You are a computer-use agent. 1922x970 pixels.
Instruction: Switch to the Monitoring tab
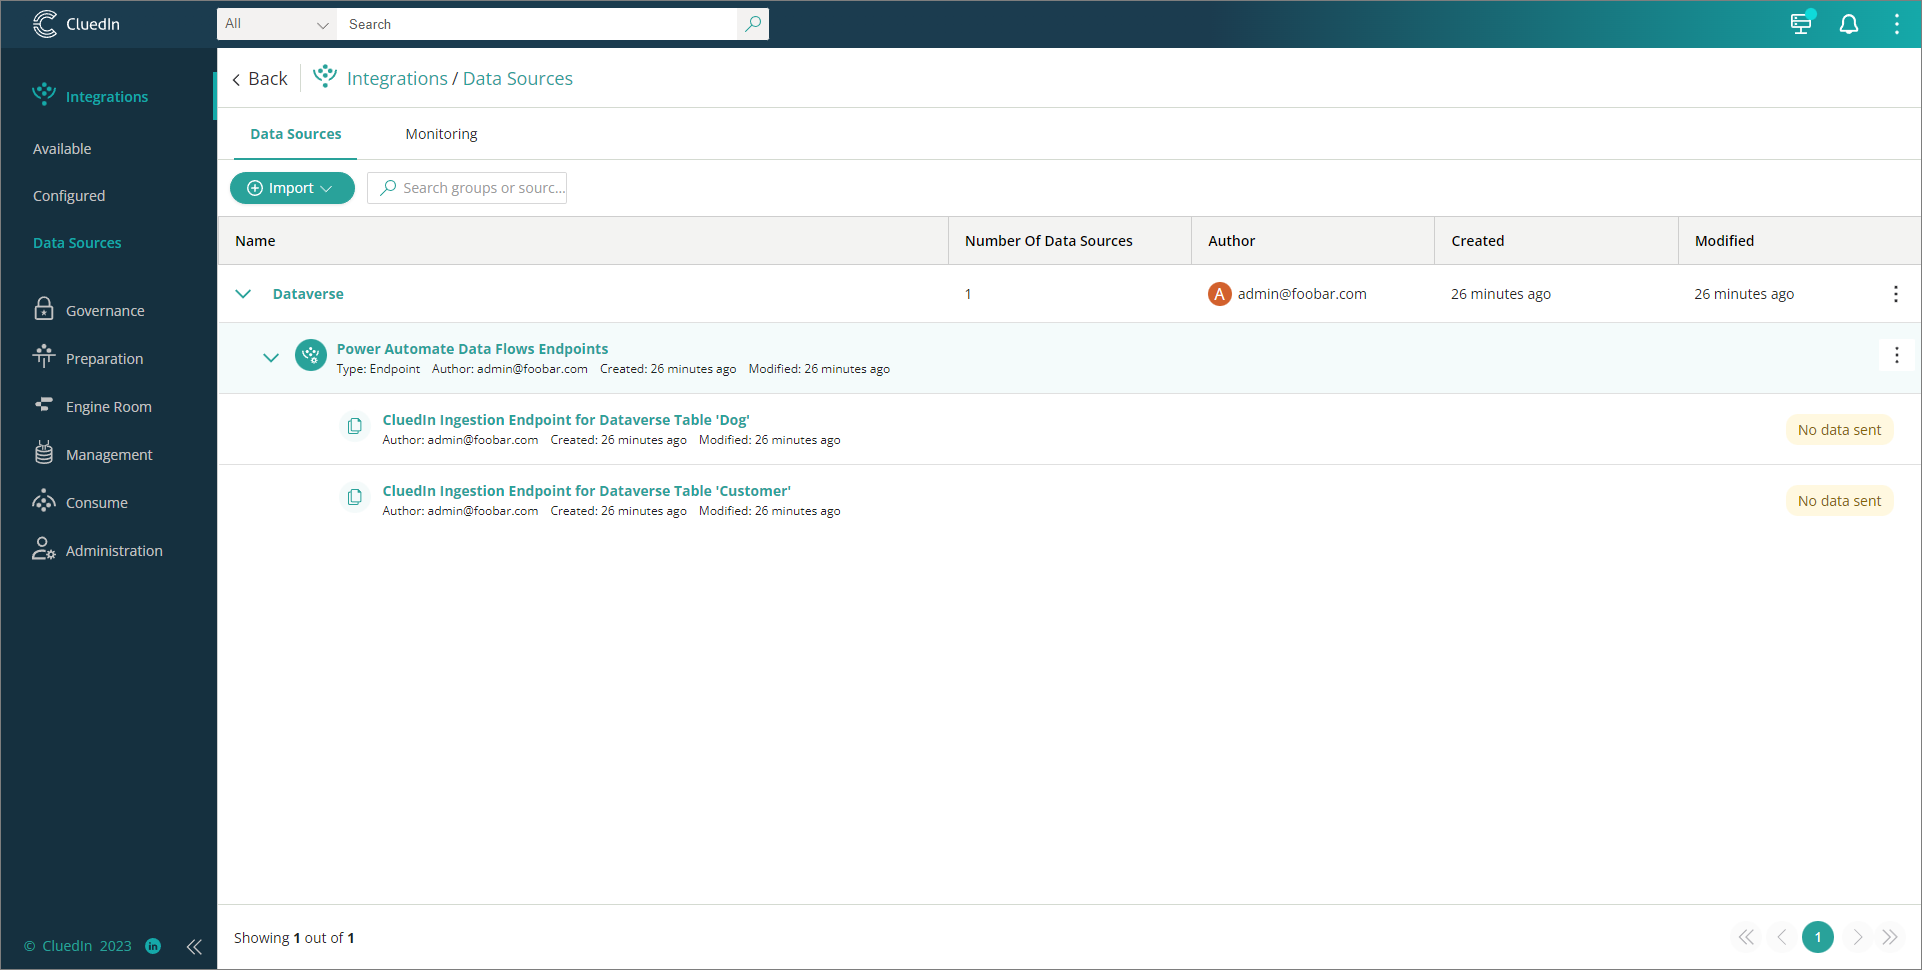click(441, 133)
